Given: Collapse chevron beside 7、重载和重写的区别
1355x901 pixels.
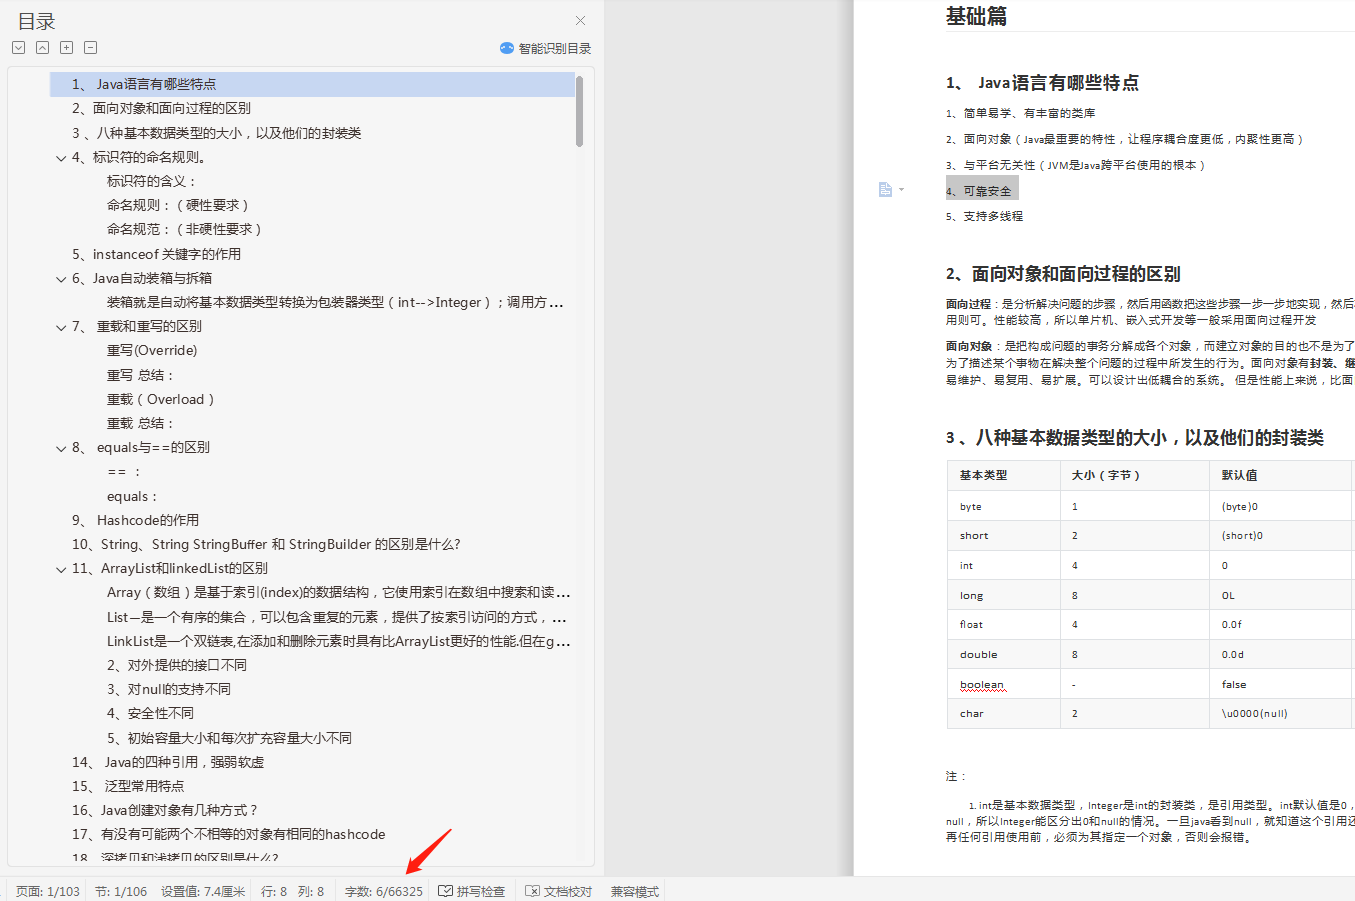Looking at the screenshot, I should pos(61,327).
